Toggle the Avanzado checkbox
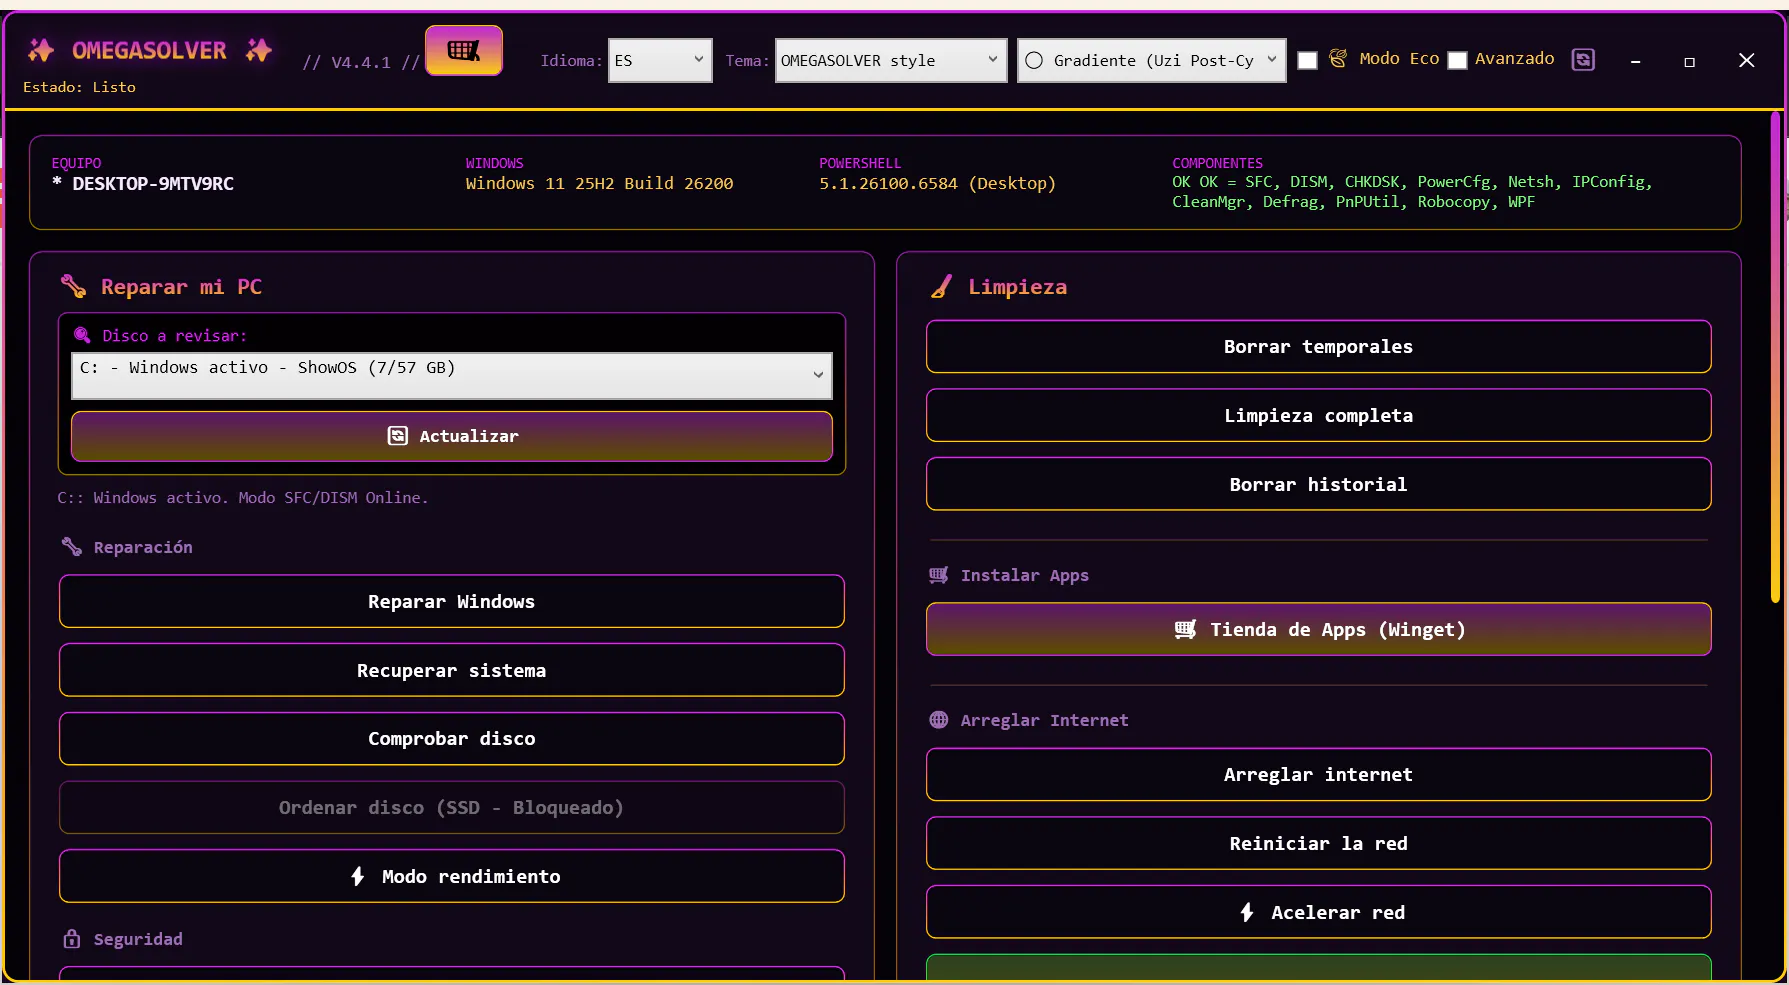Image resolution: width=1789 pixels, height=985 pixels. point(1458,60)
